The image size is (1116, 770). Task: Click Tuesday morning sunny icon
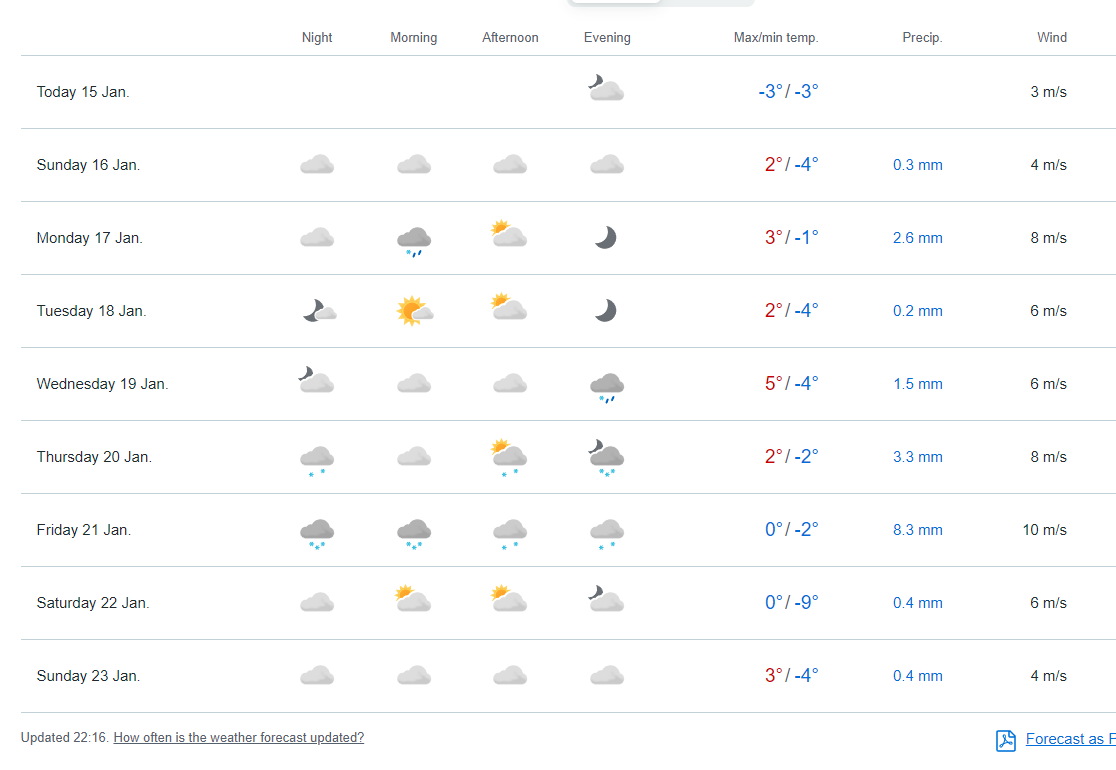(x=414, y=311)
